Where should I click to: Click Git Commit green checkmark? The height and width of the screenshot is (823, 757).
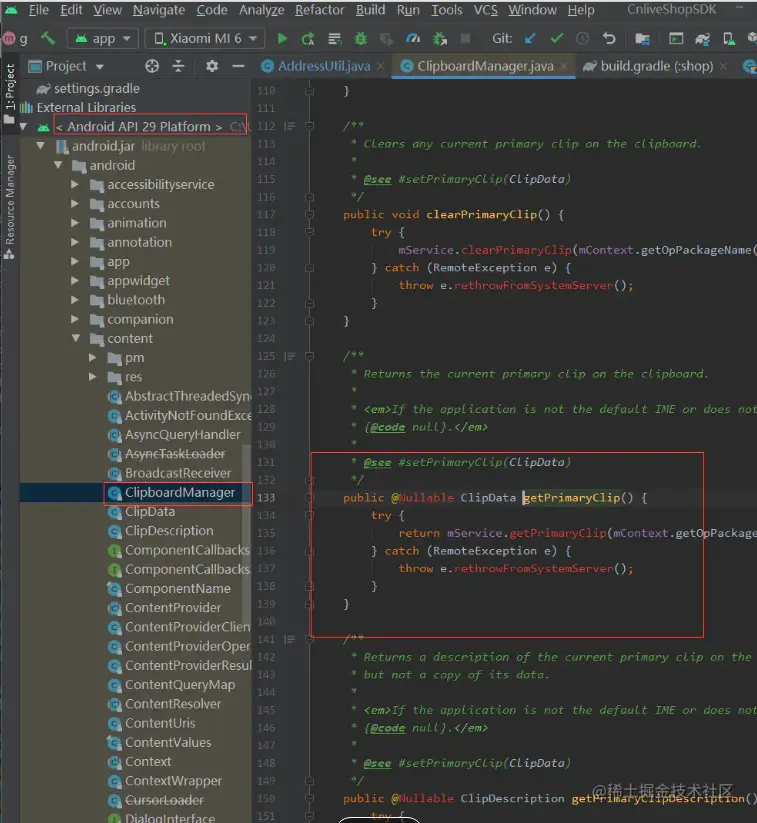(556, 38)
